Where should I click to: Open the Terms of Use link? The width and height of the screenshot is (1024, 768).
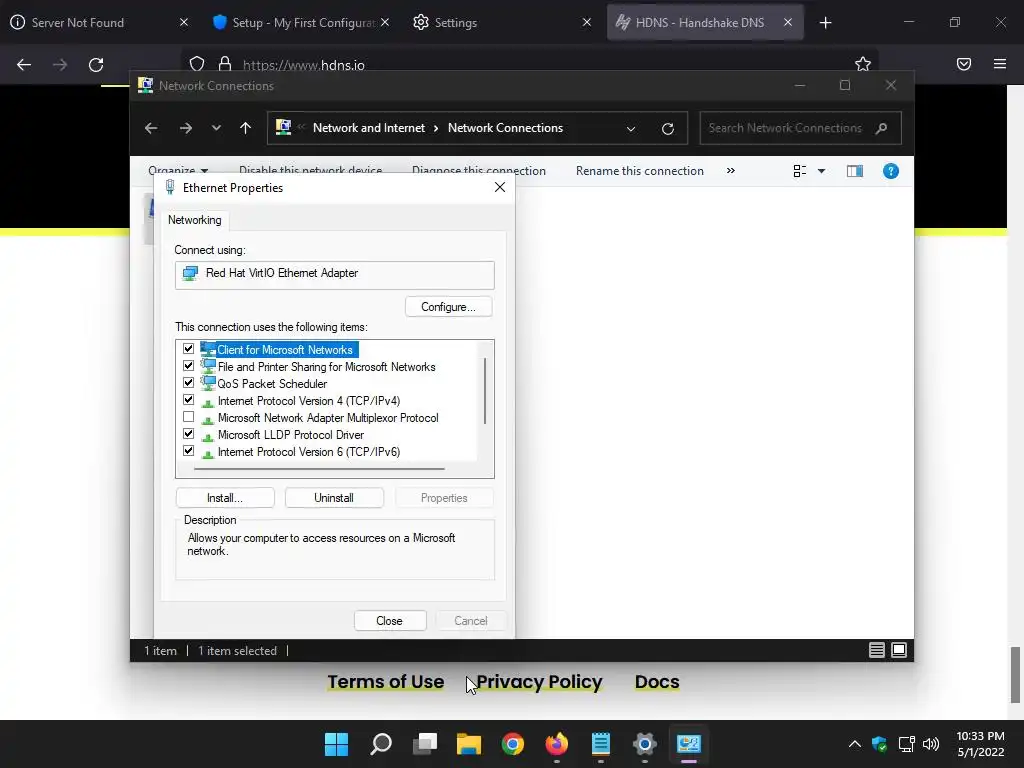click(x=385, y=682)
